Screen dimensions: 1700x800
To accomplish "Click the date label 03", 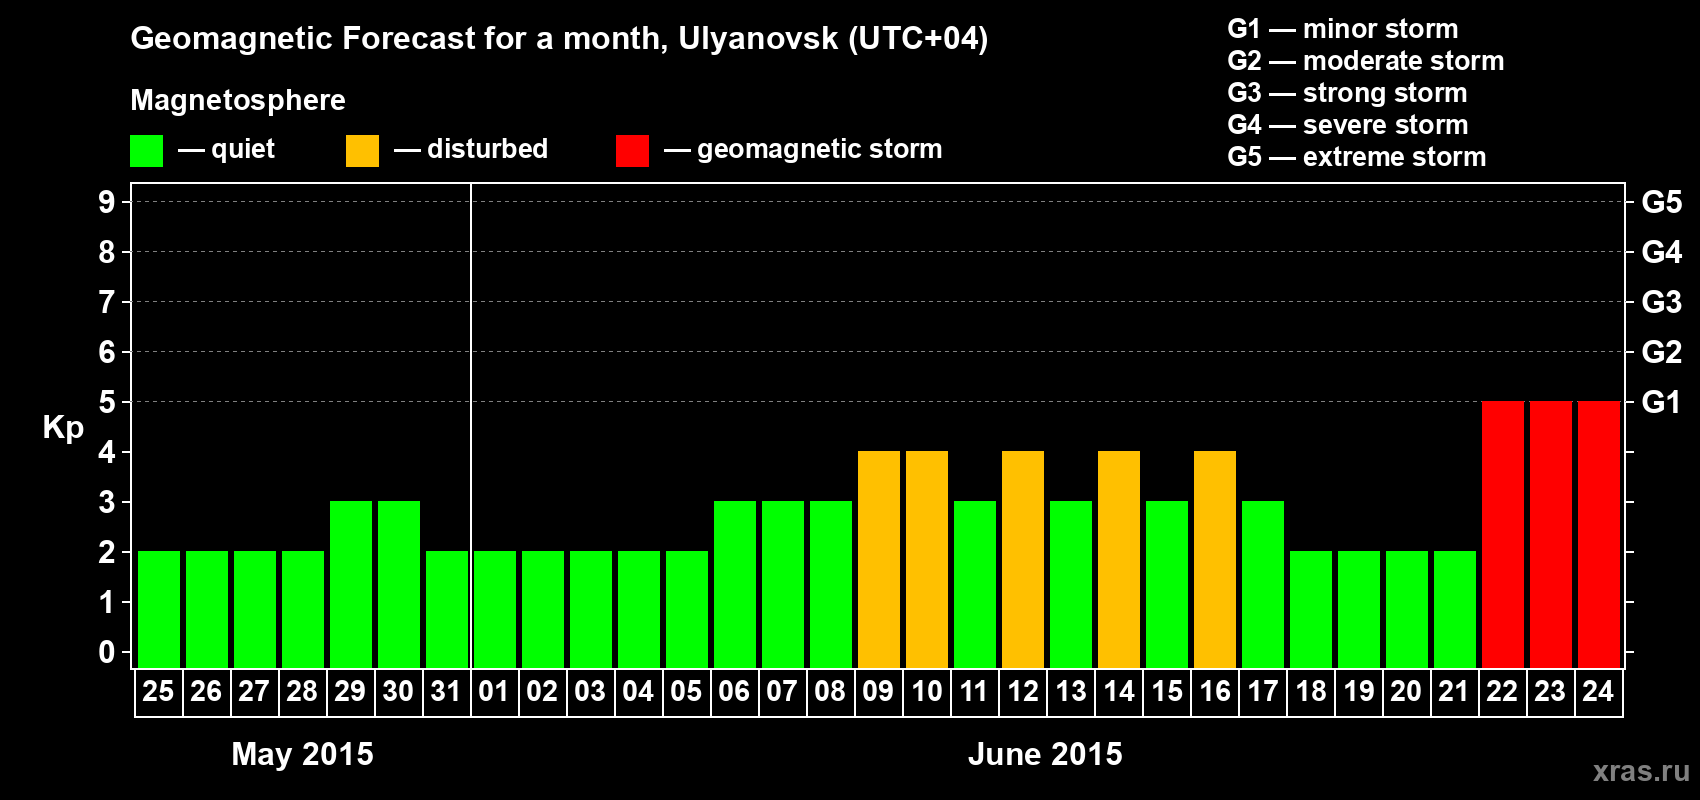I will 590,691.
